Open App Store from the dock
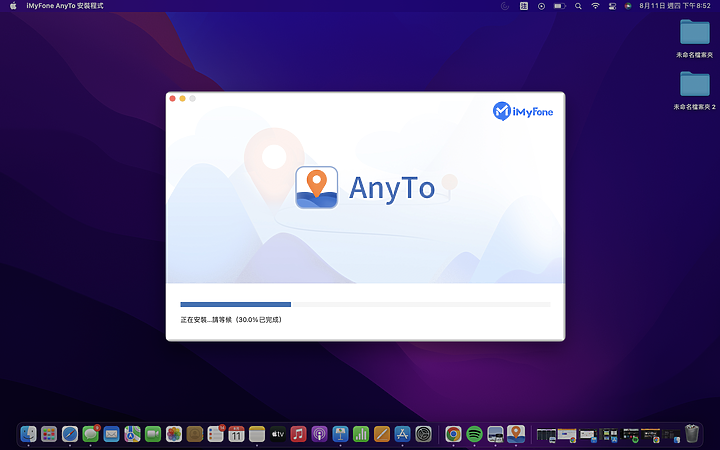Screen dimensions: 720x450 [x=402, y=433]
